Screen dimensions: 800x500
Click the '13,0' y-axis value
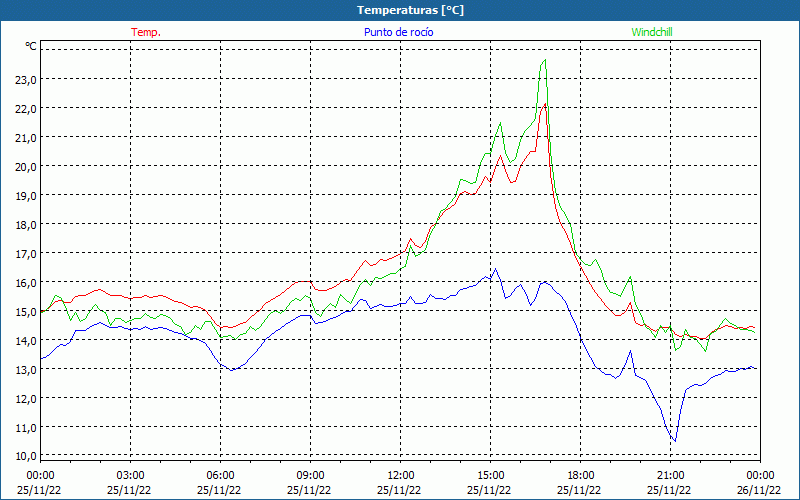pos(26,370)
